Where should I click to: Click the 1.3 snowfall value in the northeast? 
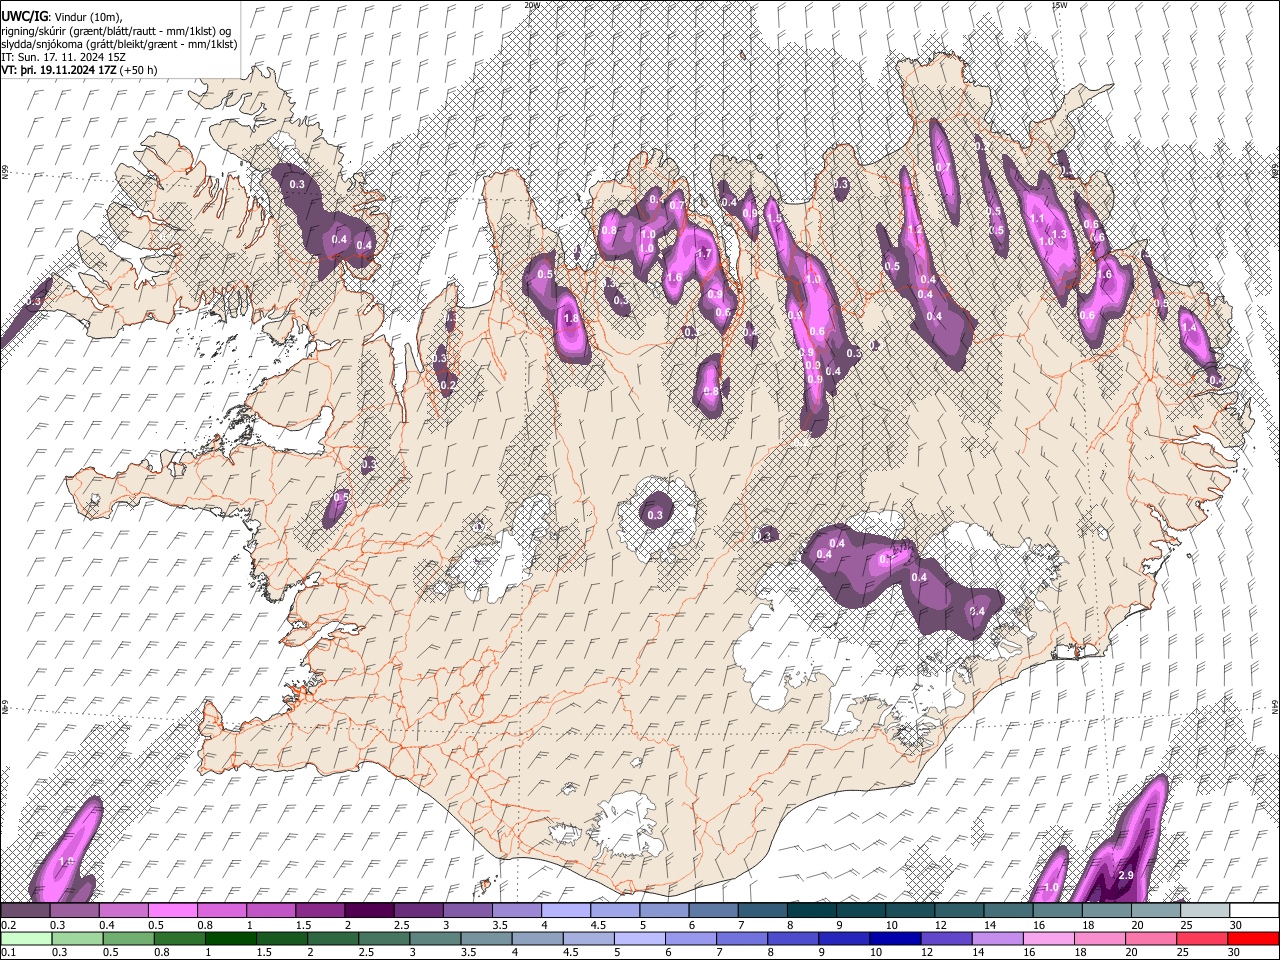[x=1060, y=234]
